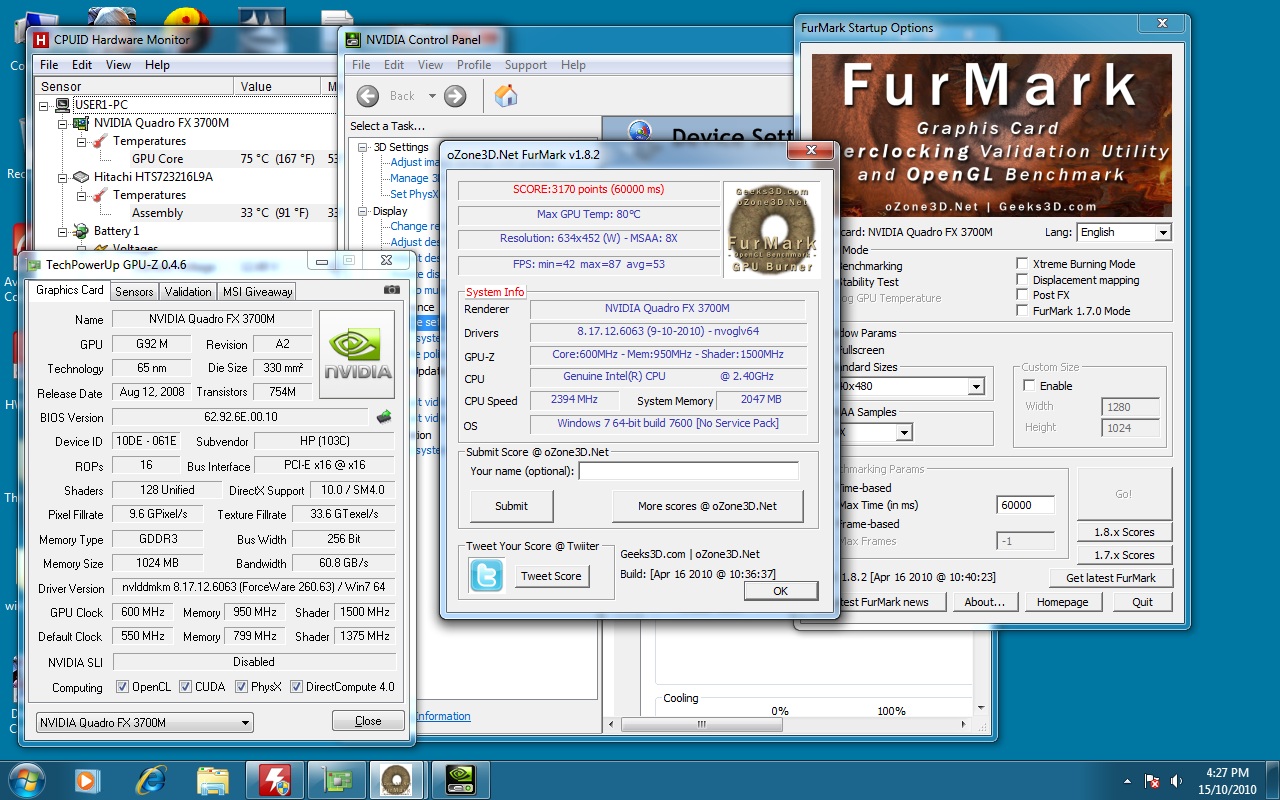Click the Back arrow in NVIDIA Control Panel
The image size is (1280, 800).
coord(368,96)
